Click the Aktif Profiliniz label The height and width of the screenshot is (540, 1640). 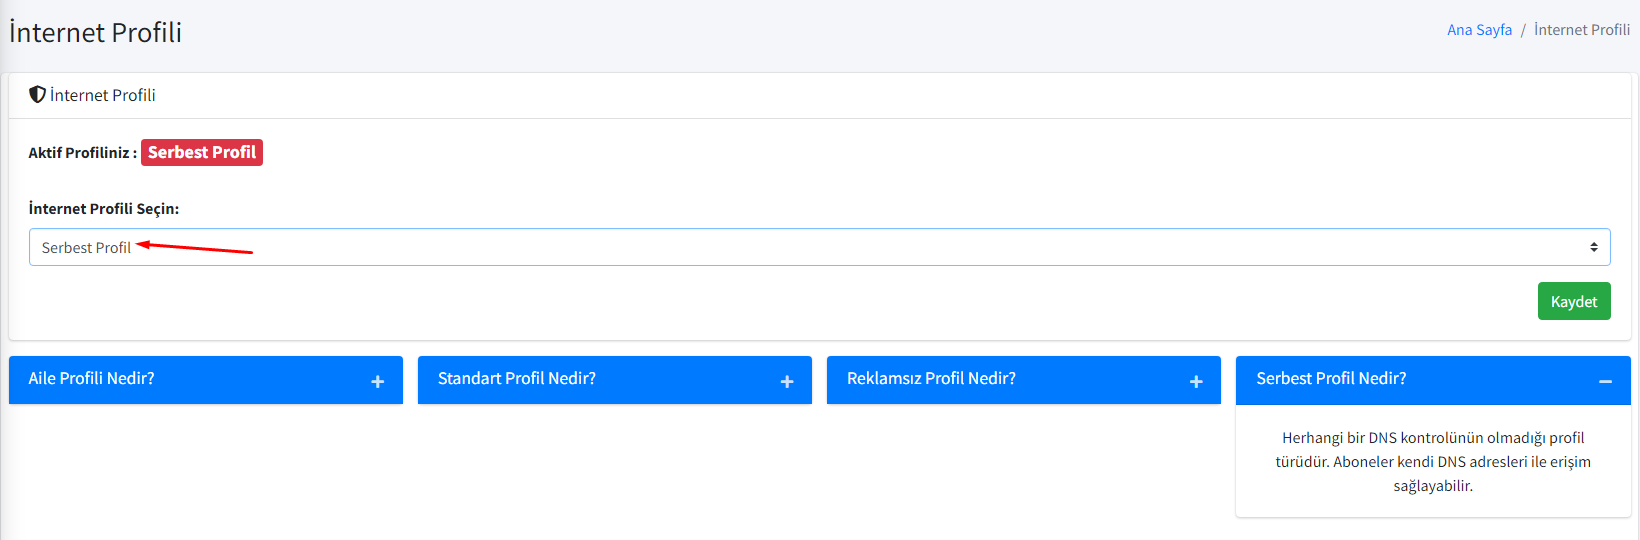82,153
